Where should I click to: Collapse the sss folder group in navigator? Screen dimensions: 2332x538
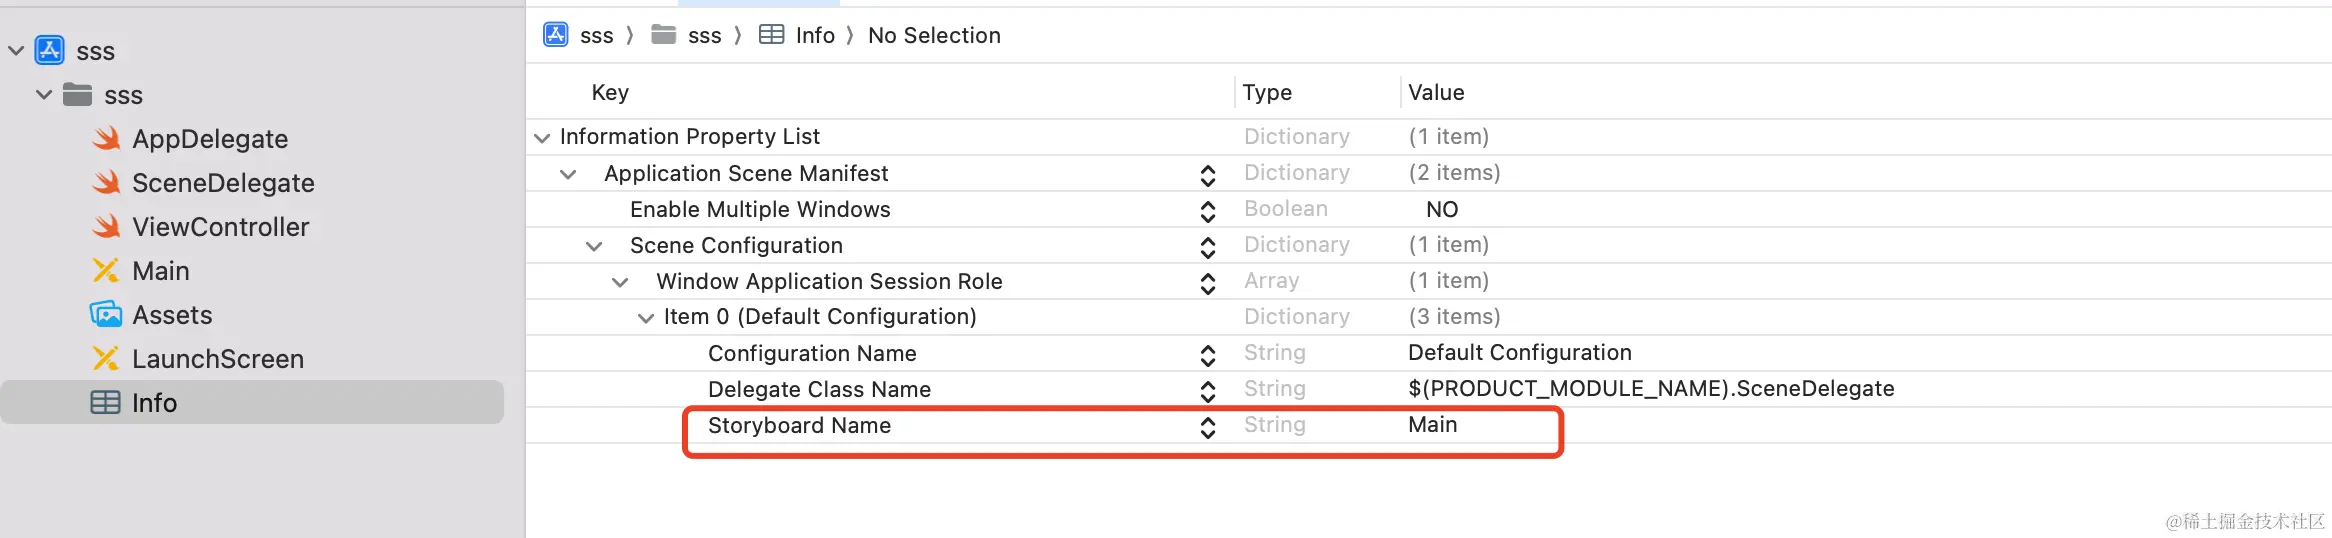pos(44,95)
